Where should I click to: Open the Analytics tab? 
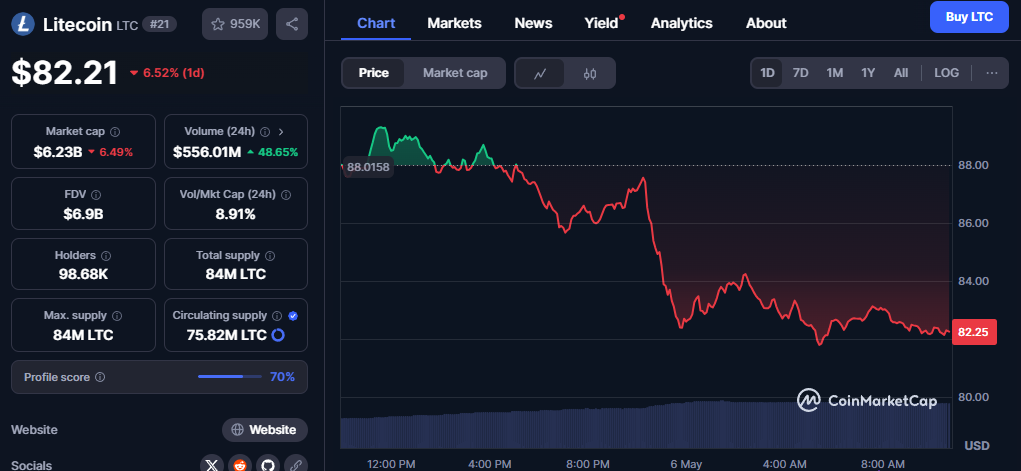(682, 23)
